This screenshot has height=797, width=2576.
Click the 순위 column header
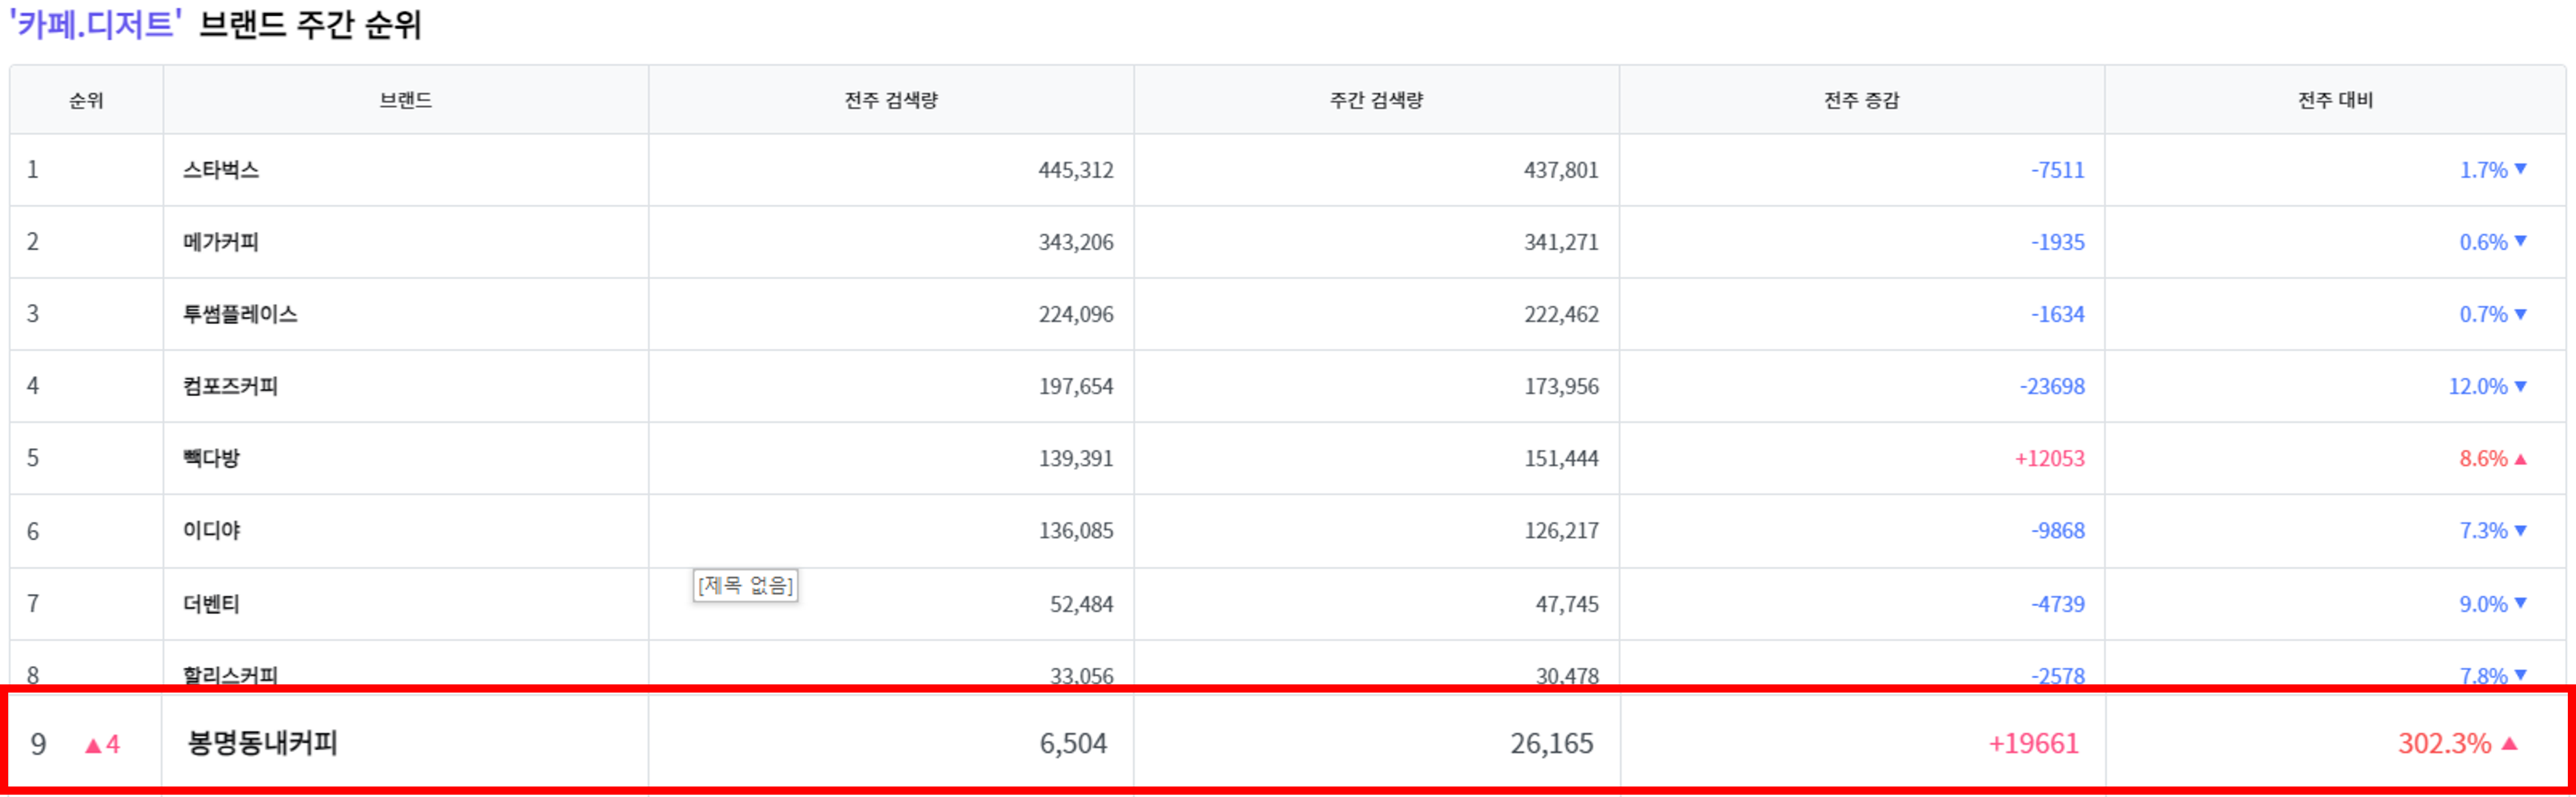pos(86,100)
